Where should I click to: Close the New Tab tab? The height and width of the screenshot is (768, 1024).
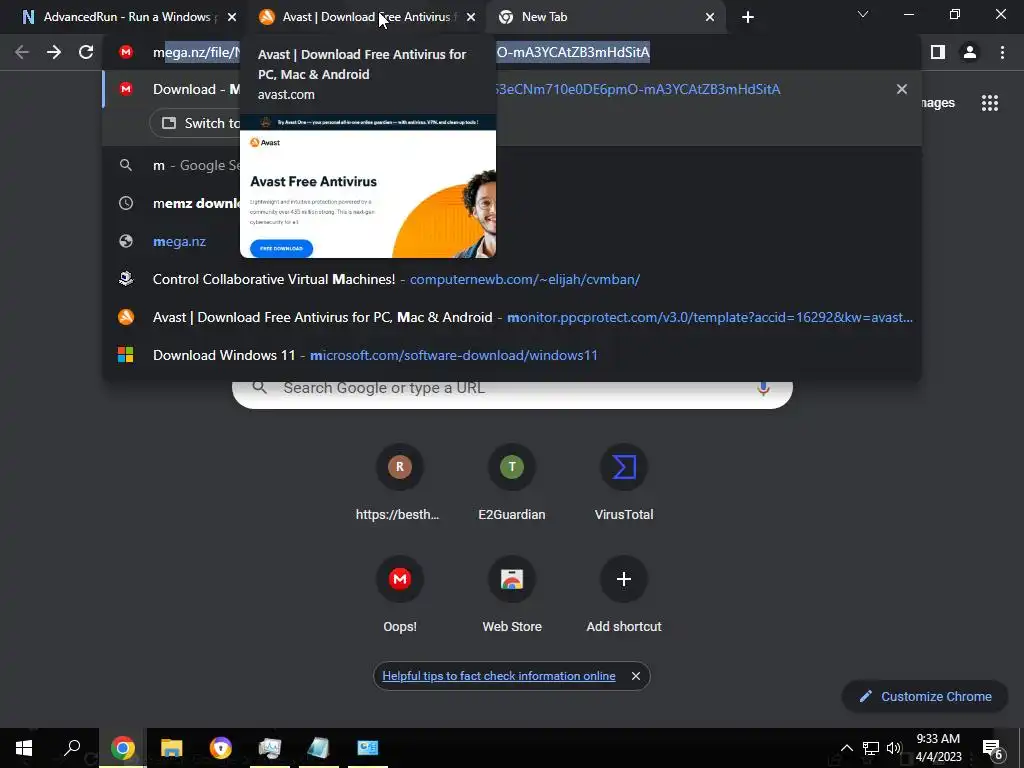710,17
